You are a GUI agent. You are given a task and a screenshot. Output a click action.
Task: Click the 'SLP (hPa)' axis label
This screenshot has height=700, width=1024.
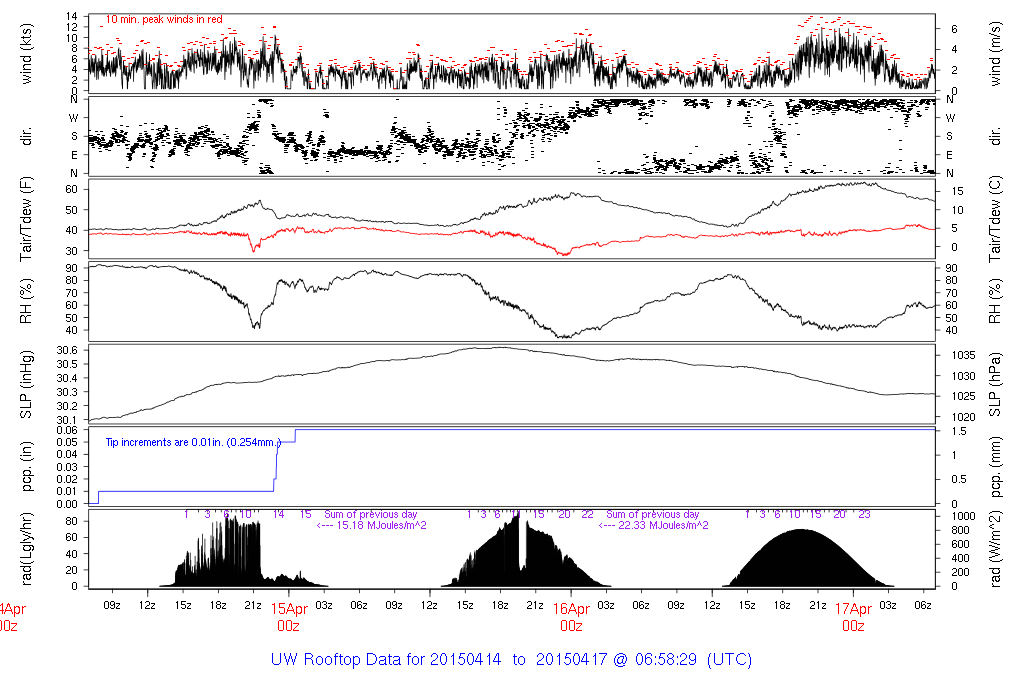[x=995, y=385]
